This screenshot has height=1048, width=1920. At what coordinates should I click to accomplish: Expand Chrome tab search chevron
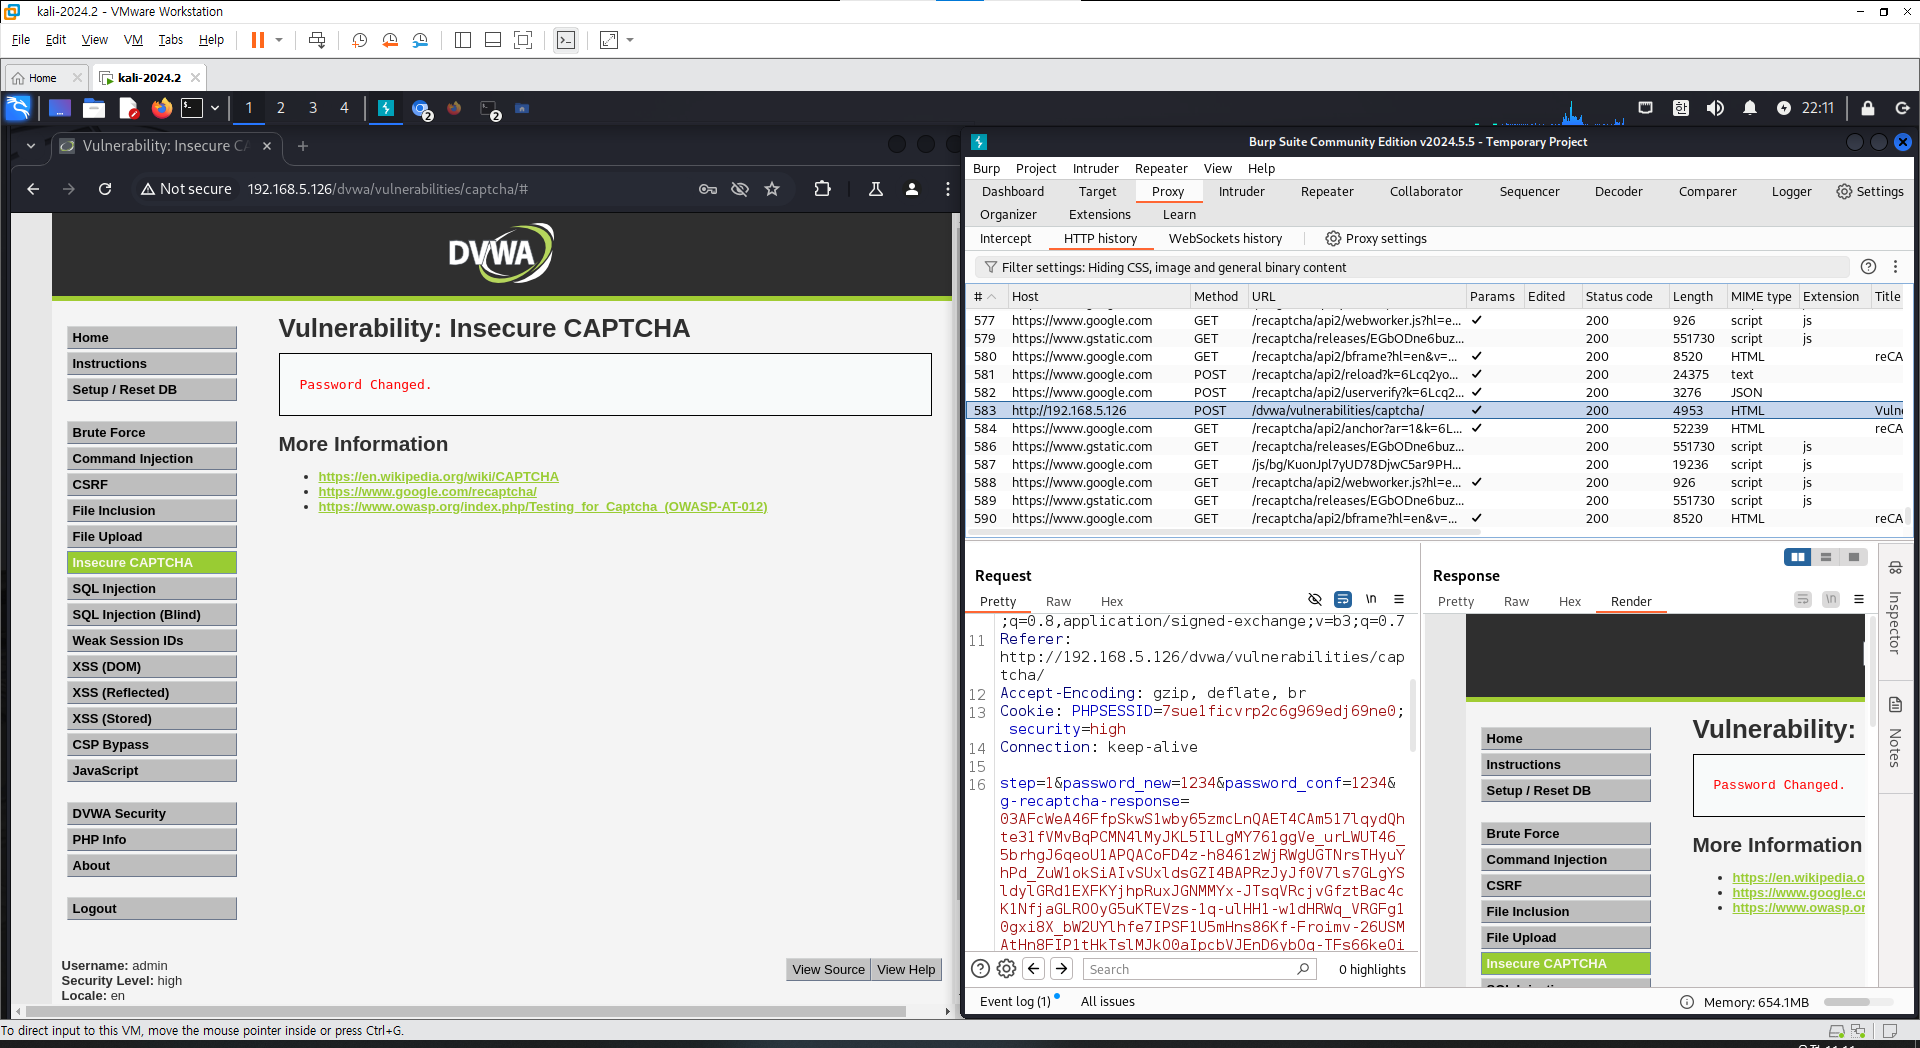coord(31,146)
